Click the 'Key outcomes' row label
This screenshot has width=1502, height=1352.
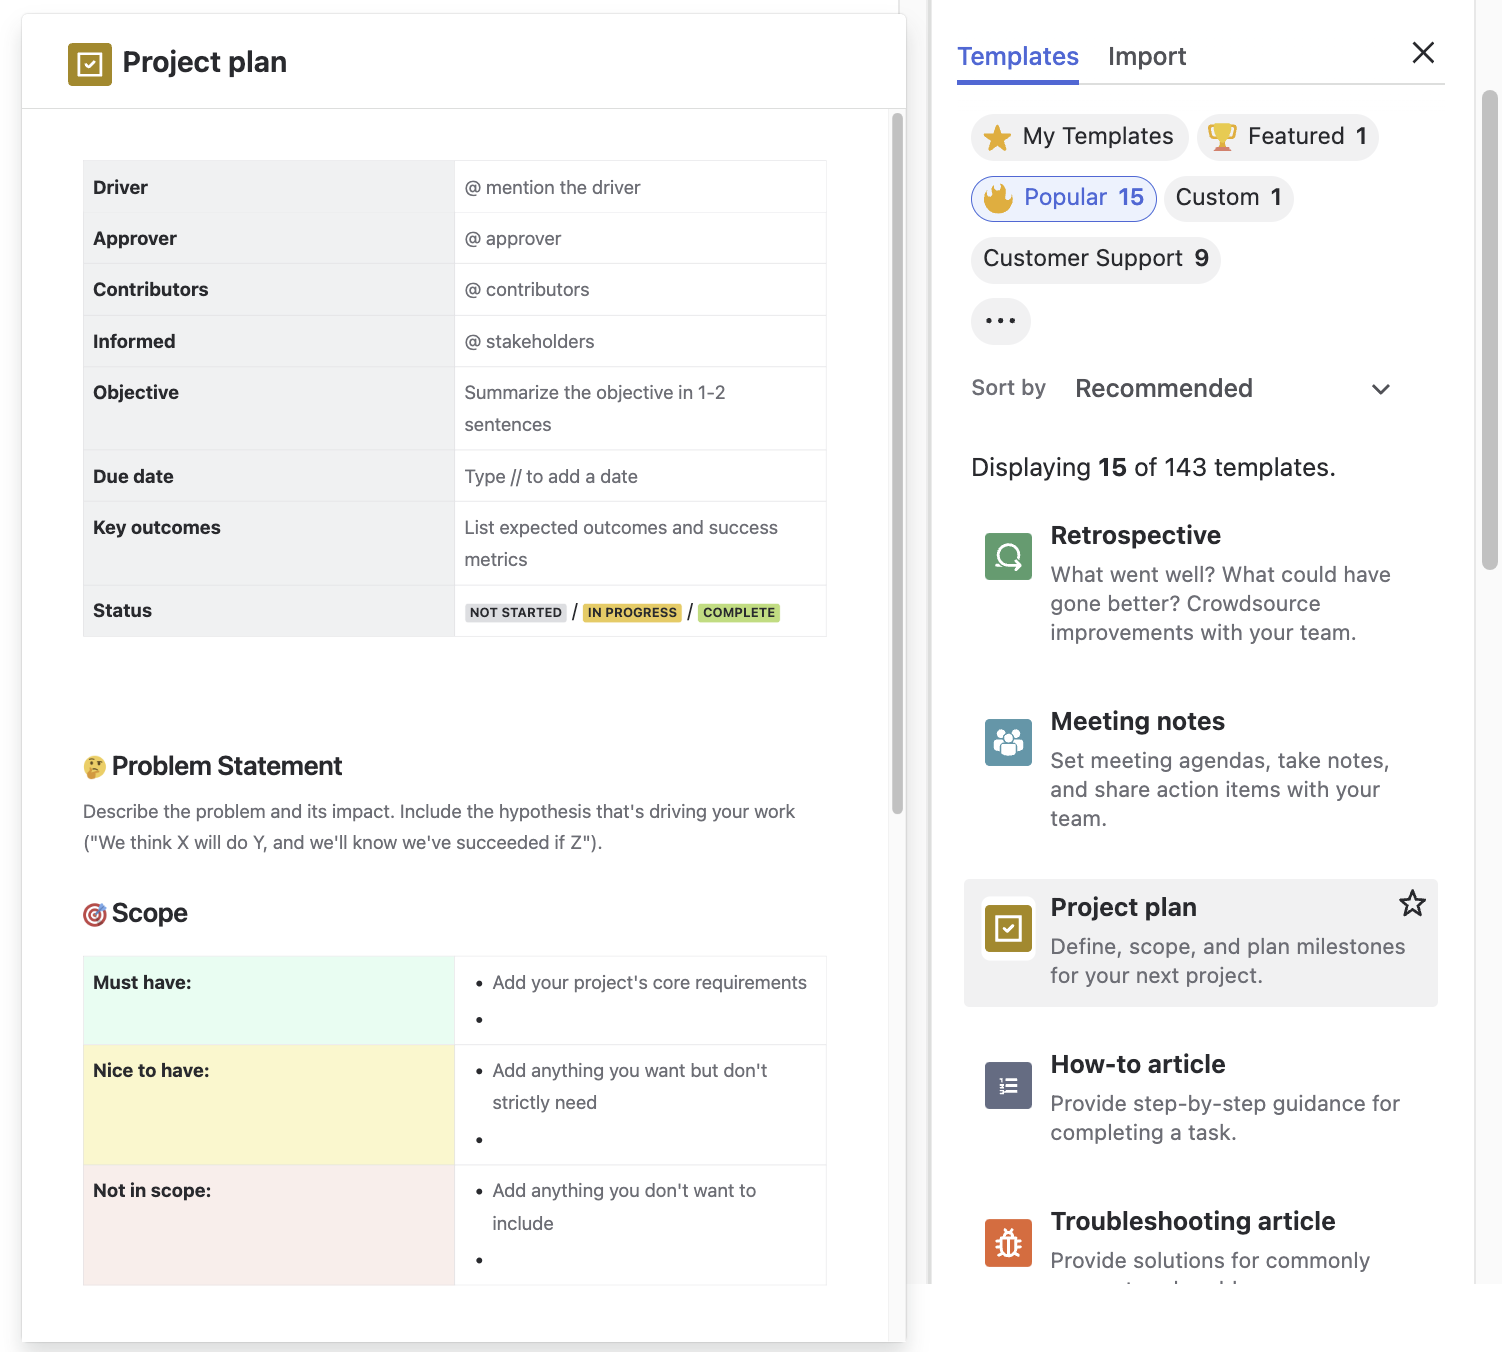[157, 528]
